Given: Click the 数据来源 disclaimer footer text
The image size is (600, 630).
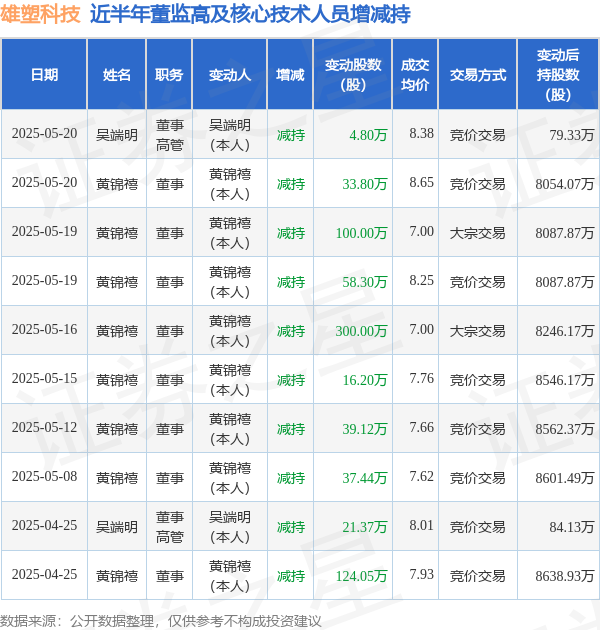Looking at the screenshot, I should click(161, 621).
